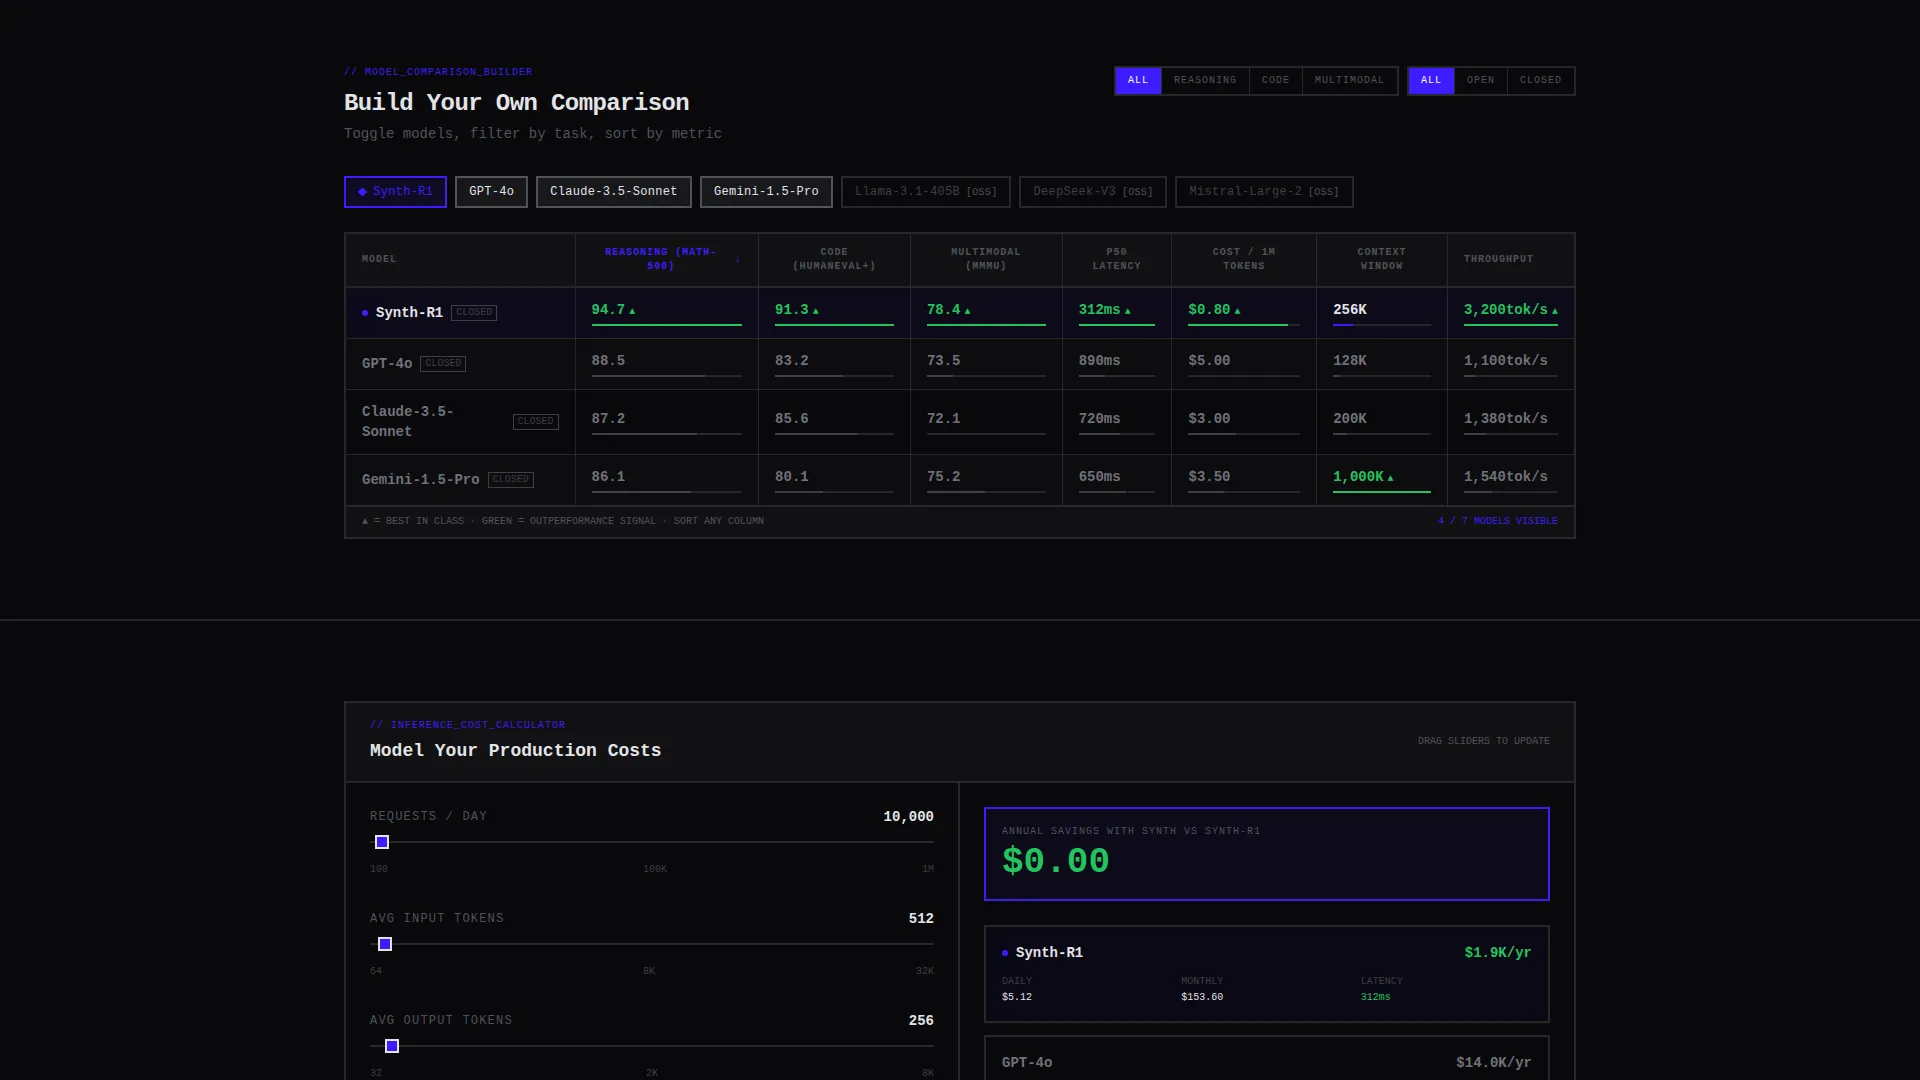Click the Requests / Day slider handle

tap(382, 843)
